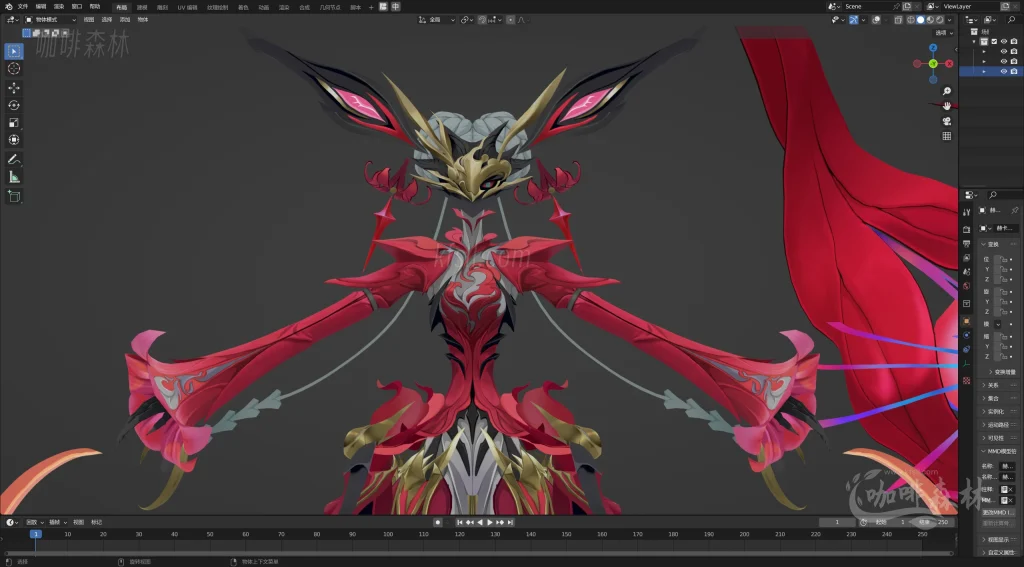1024x567 pixels.
Task: Select the Move tool
Action: 14,88
